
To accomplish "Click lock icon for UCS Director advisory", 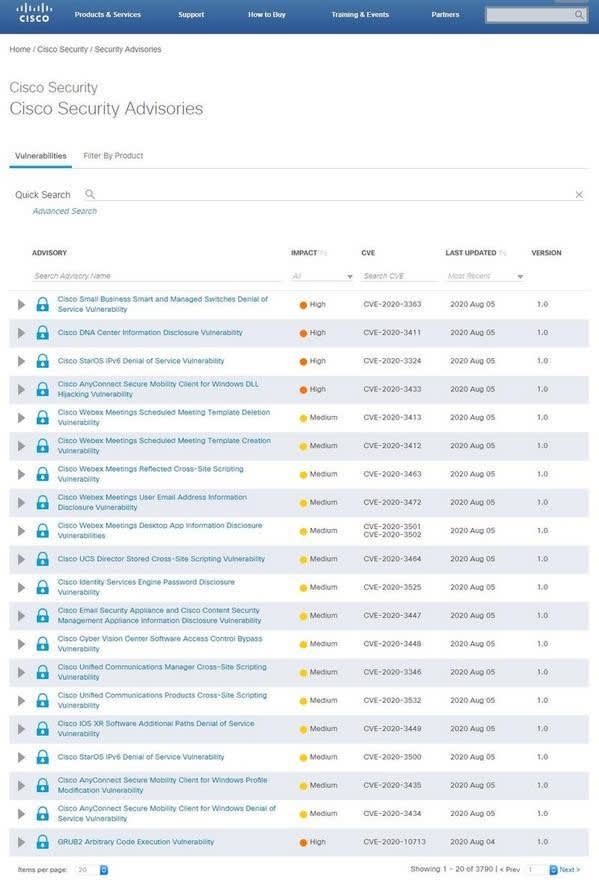I will click(x=42, y=559).
